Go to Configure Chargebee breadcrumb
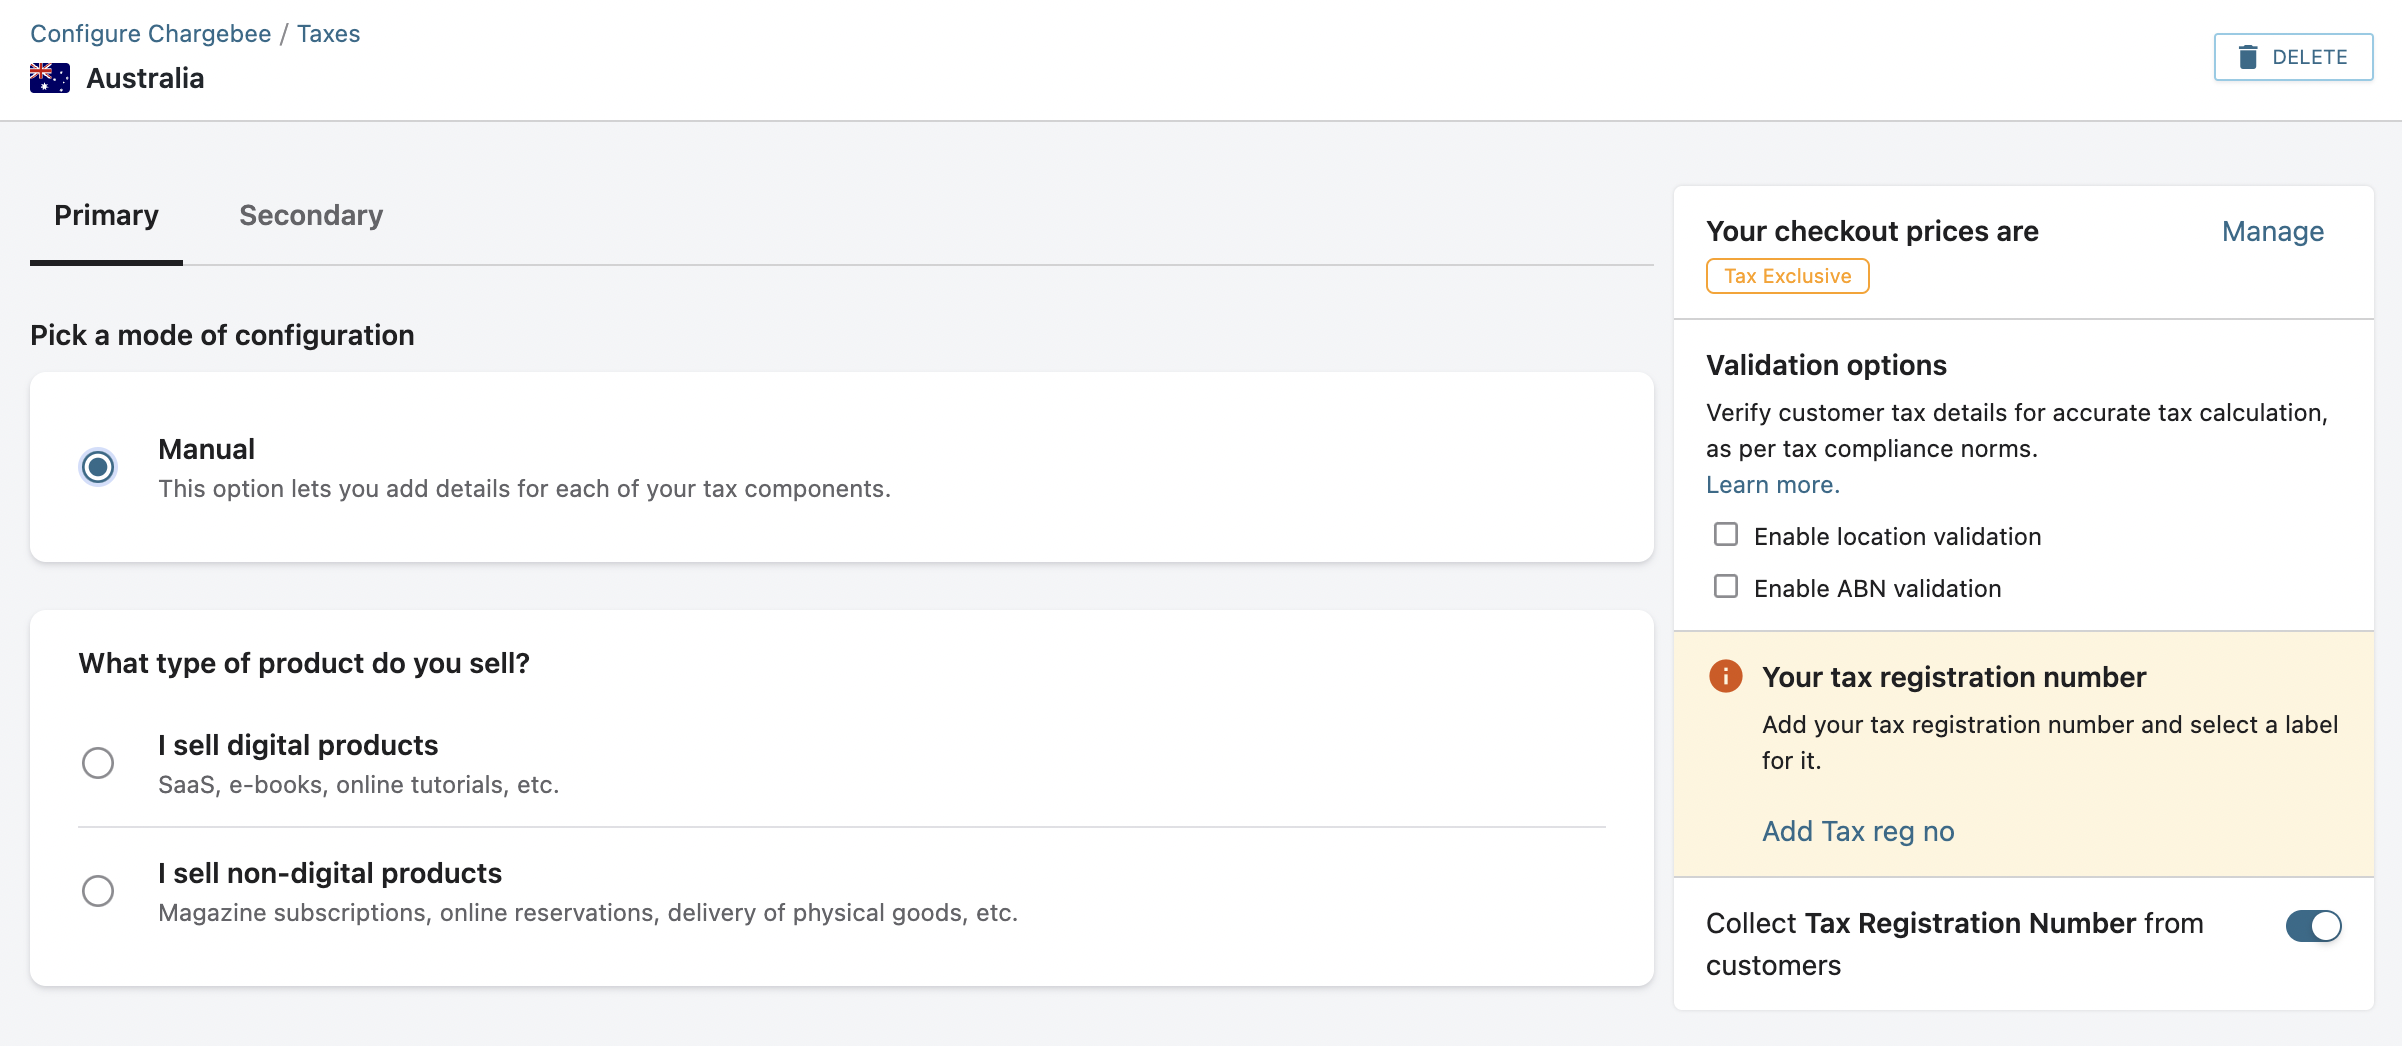Viewport: 2402px width, 1046px height. (151, 34)
